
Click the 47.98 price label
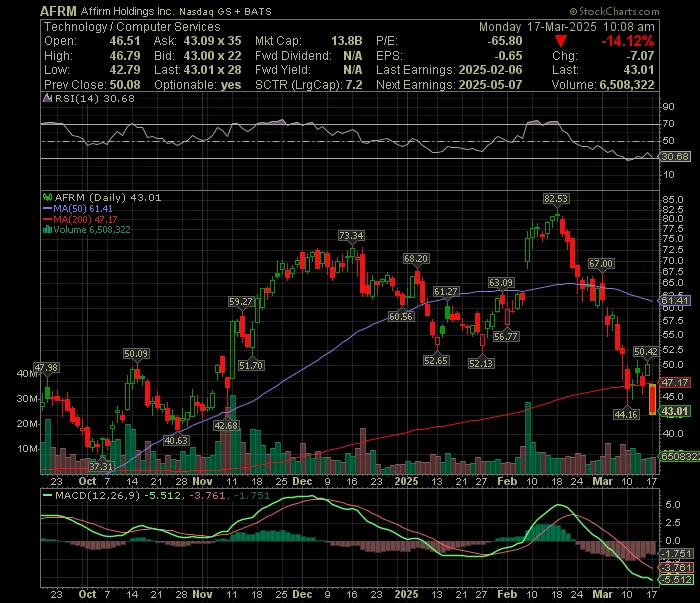tap(46, 368)
